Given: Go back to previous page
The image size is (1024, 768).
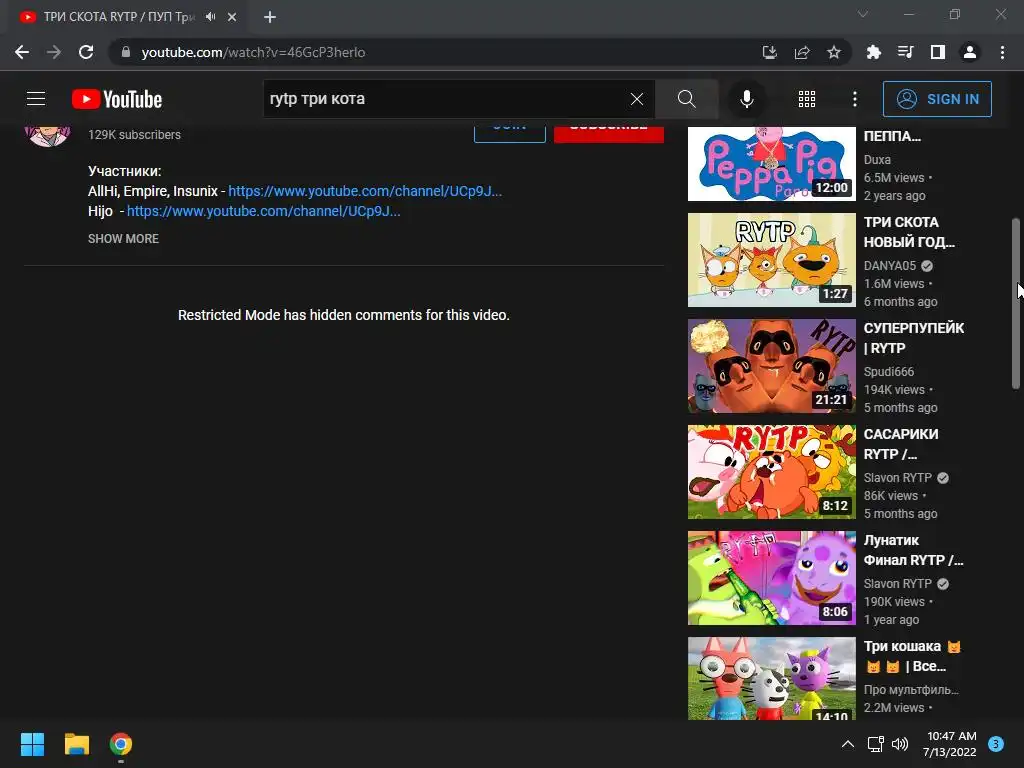Looking at the screenshot, I should click(x=22, y=52).
